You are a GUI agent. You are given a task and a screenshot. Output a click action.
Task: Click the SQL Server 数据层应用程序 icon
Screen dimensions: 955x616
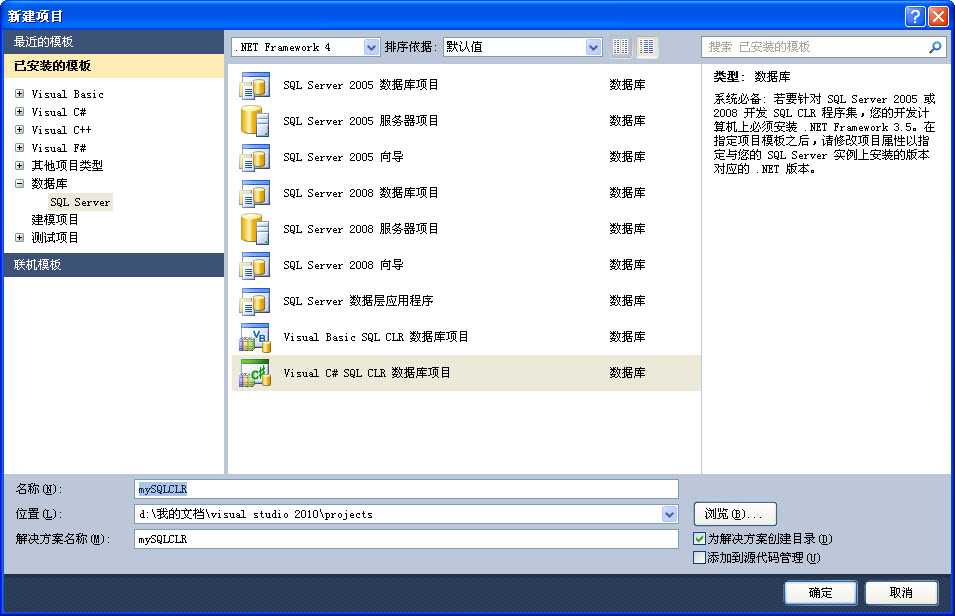(x=255, y=300)
